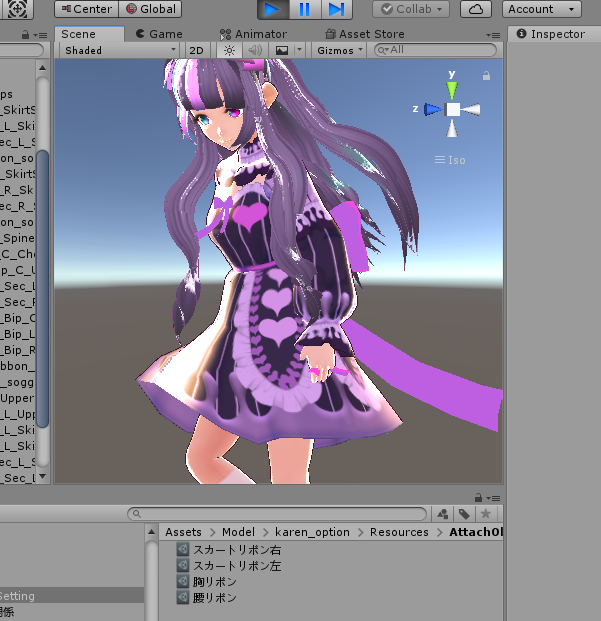Click the hierarchy vertical scrollbar thumb

[42, 289]
